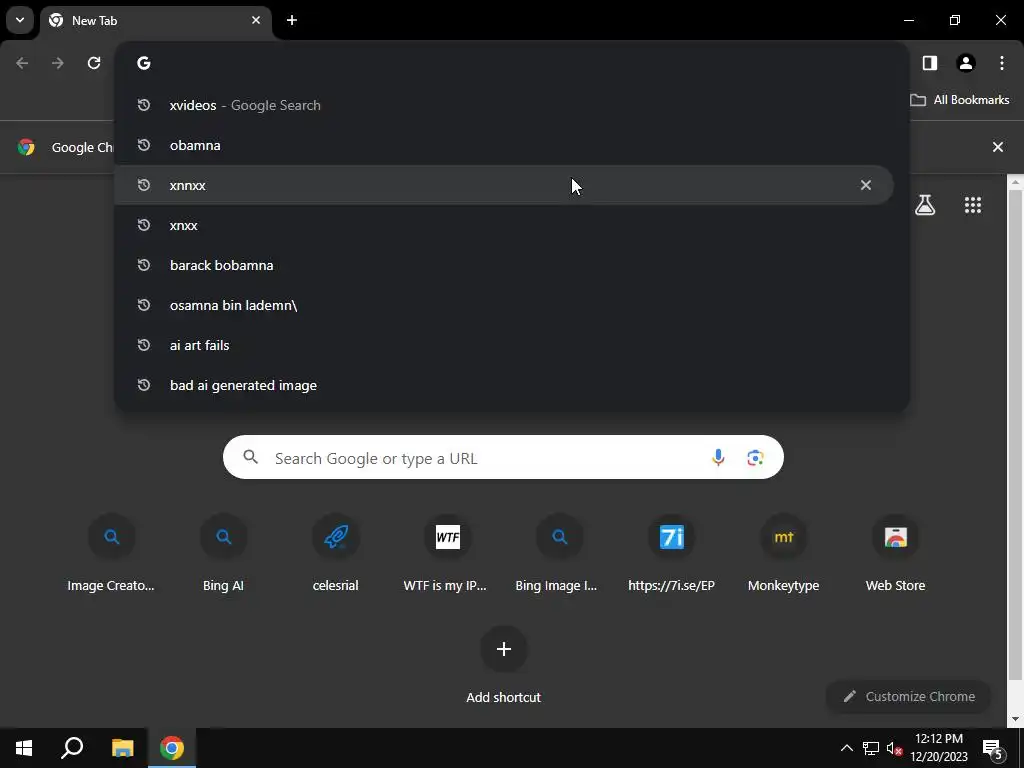Open celesrial shortcut

coord(336,554)
